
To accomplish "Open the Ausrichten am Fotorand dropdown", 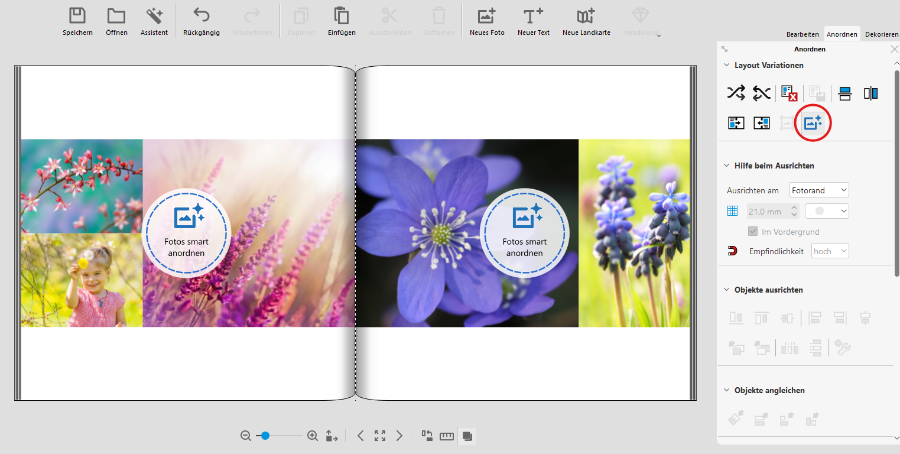I will [x=818, y=189].
